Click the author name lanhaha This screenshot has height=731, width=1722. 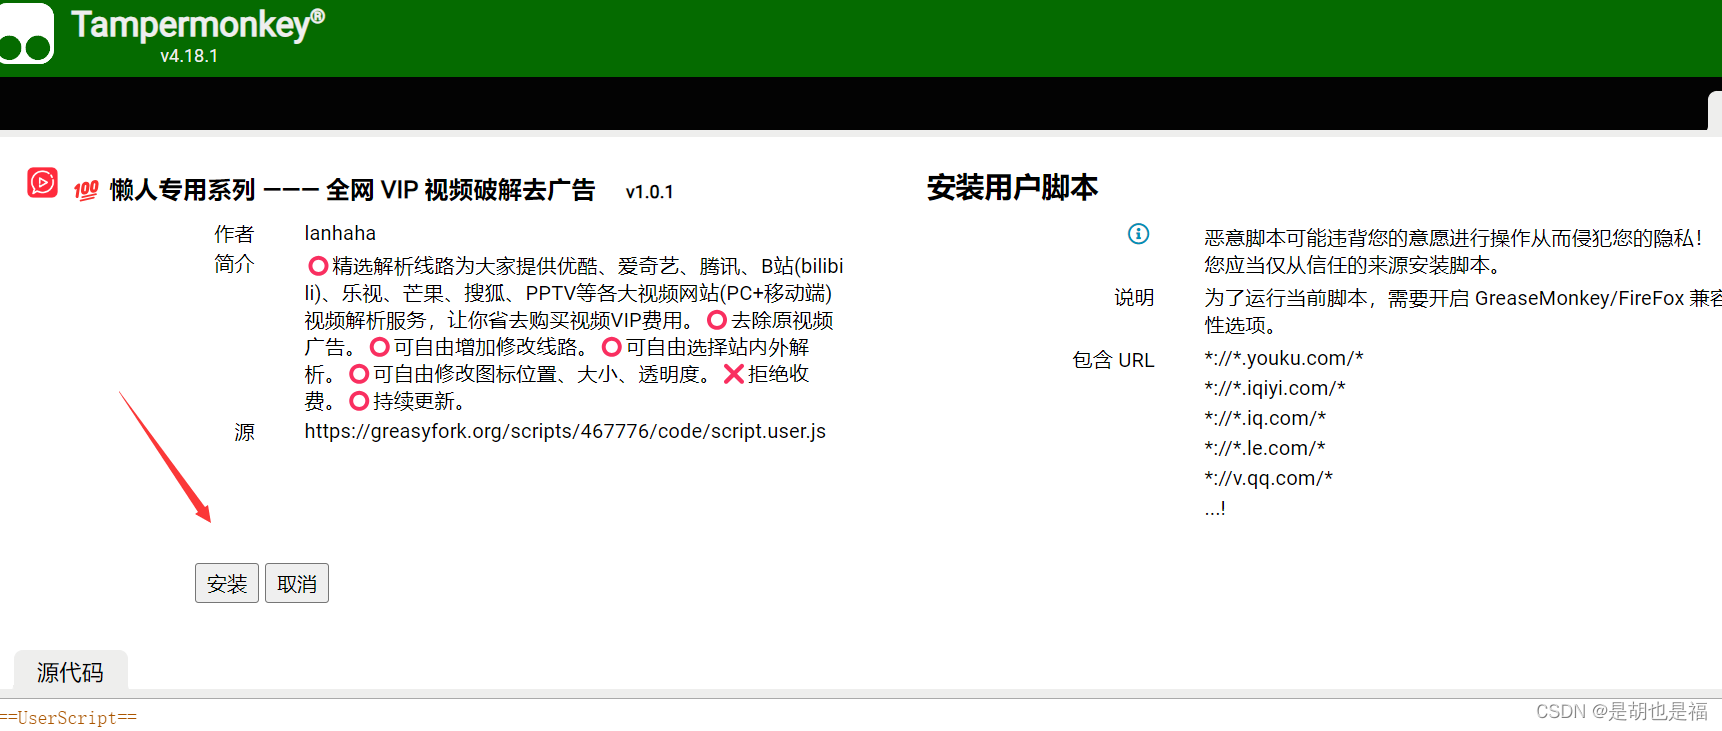pyautogui.click(x=340, y=233)
